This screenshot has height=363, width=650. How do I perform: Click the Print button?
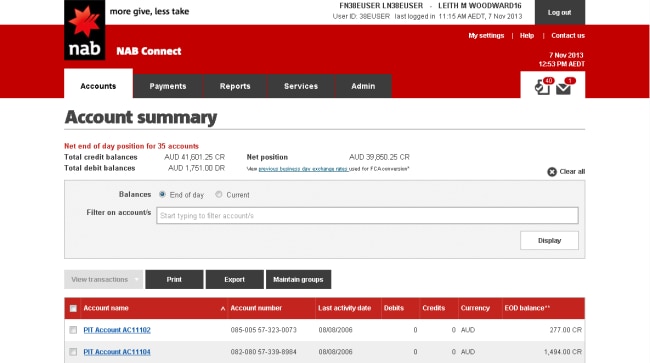[174, 279]
